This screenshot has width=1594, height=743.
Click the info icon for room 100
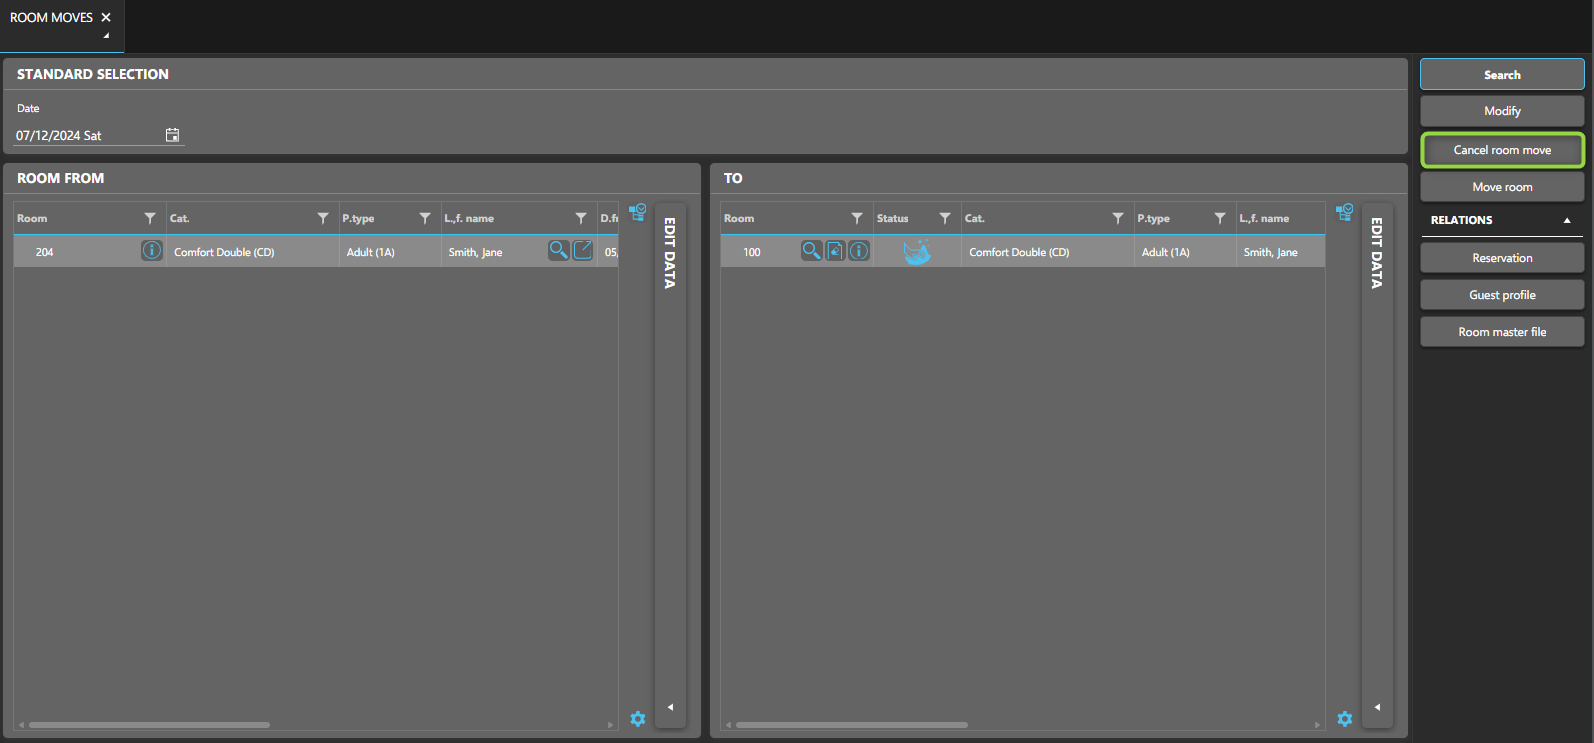point(859,251)
